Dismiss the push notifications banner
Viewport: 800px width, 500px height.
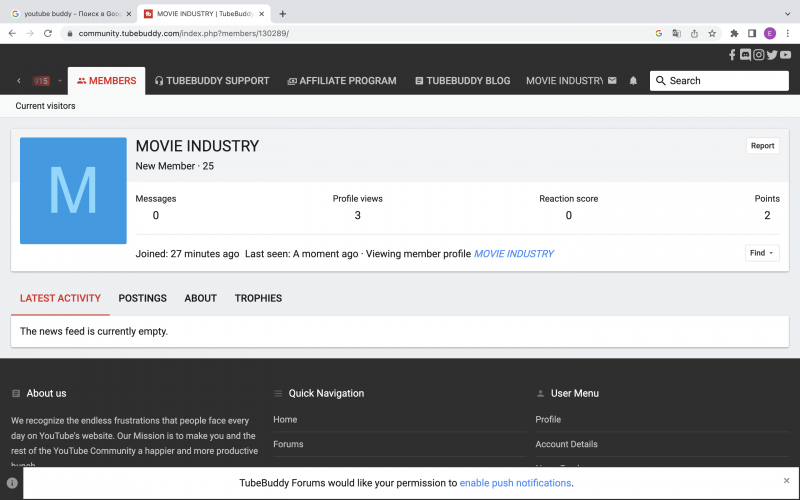tap(786, 481)
